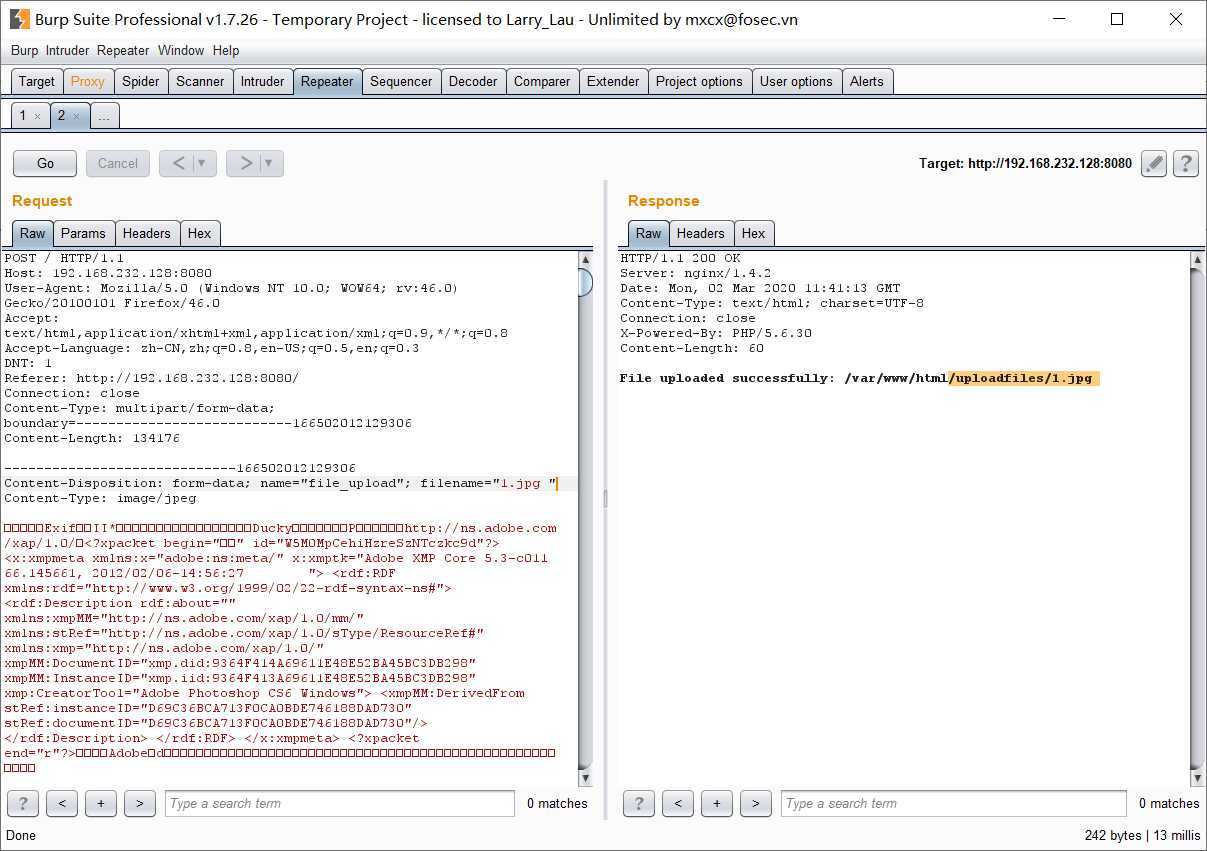
Task: Click the 242 bytes | 13 millis status text
Action: coord(1142,835)
